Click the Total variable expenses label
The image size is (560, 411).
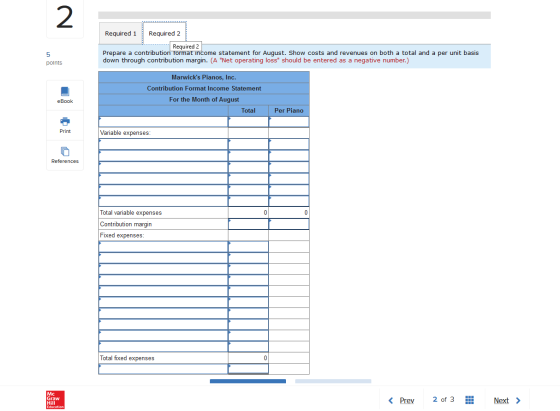[x=131, y=213]
